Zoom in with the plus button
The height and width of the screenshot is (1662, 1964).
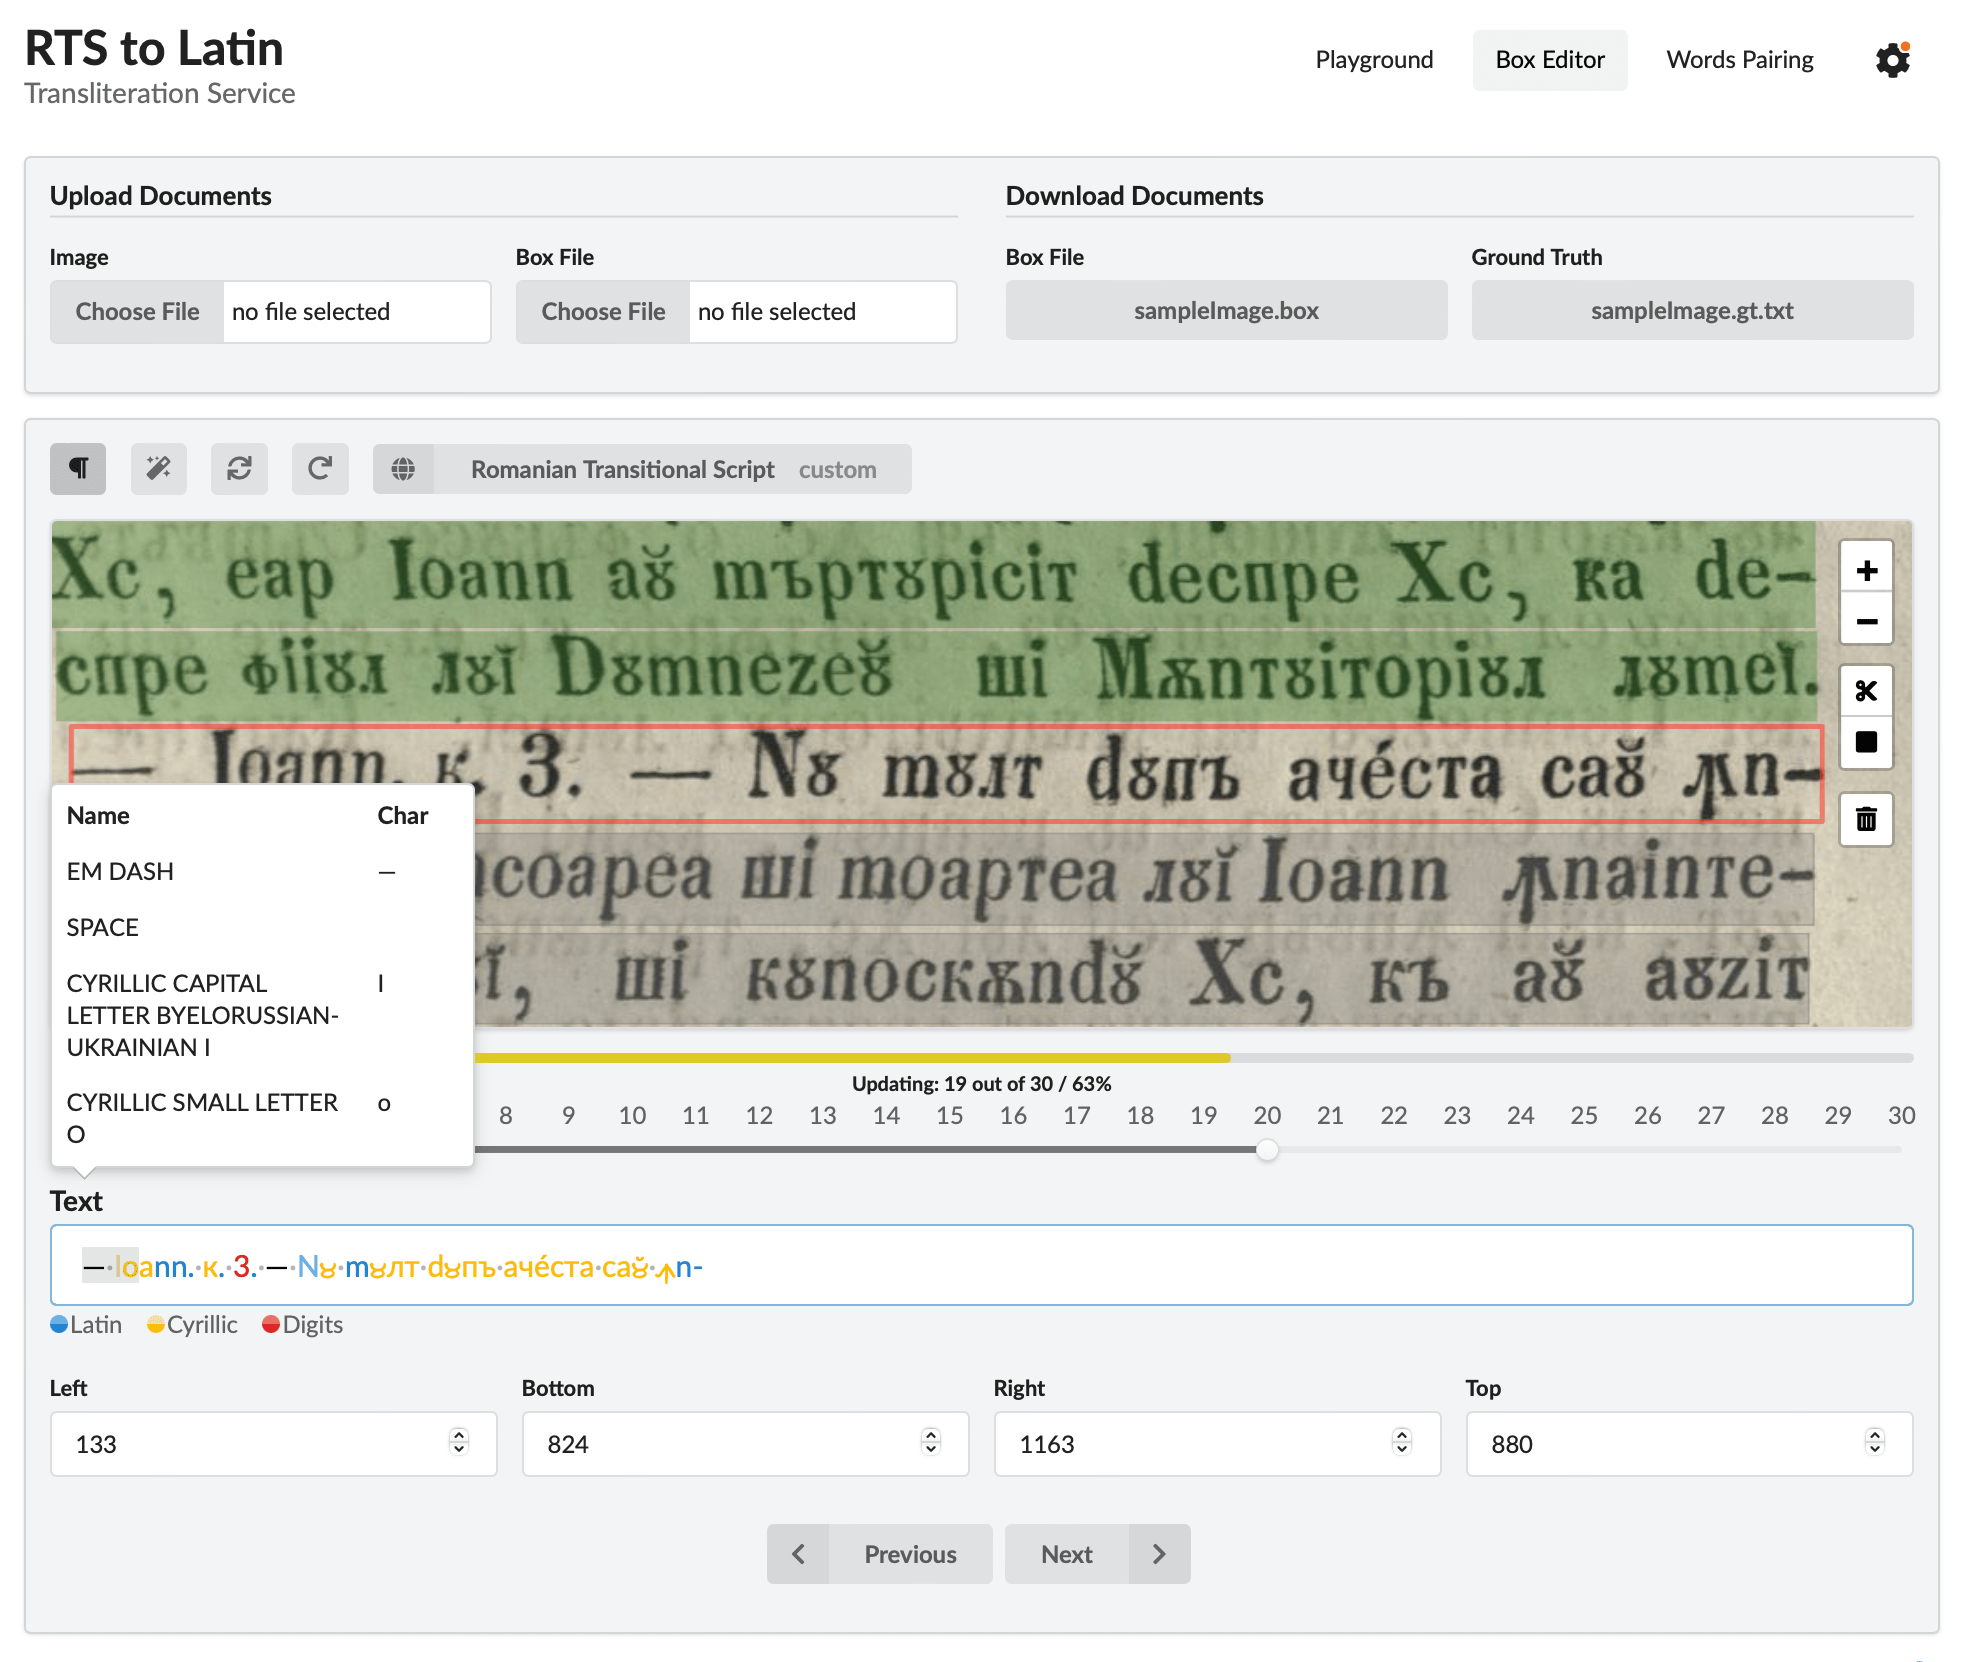[x=1866, y=571]
